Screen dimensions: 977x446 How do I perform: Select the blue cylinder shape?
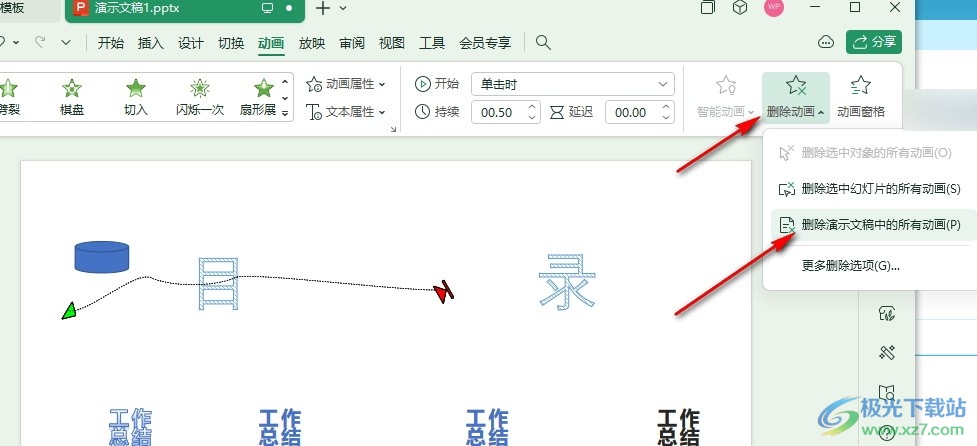click(x=102, y=257)
